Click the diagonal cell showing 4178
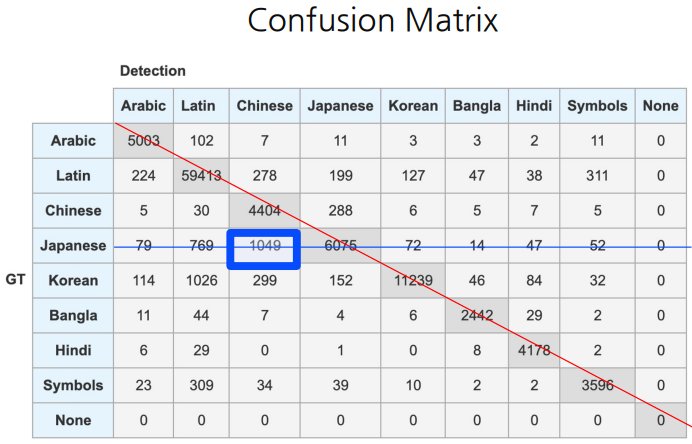Screen dimensions: 692x444 tap(534, 350)
